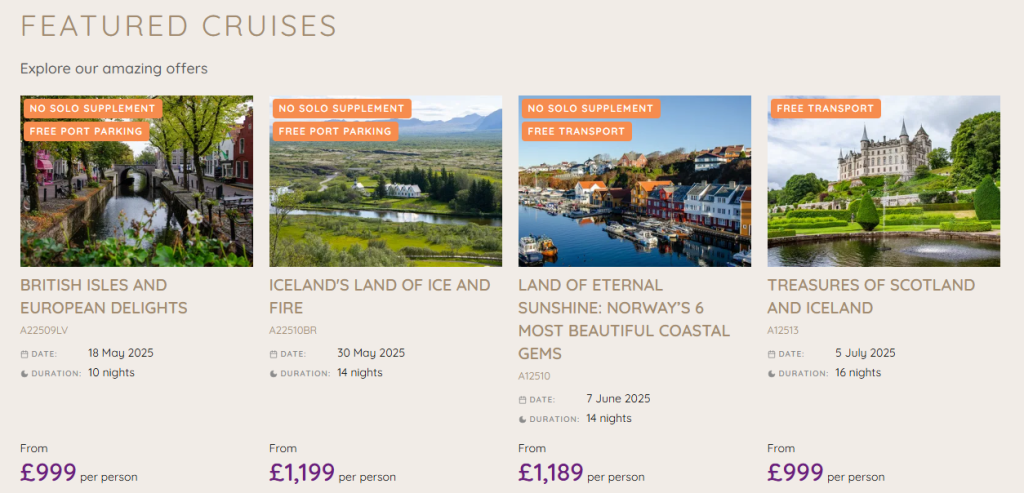Click No Solo Supplement badge on Norway cruise
Screen dimensions: 1024x493
pos(590,108)
